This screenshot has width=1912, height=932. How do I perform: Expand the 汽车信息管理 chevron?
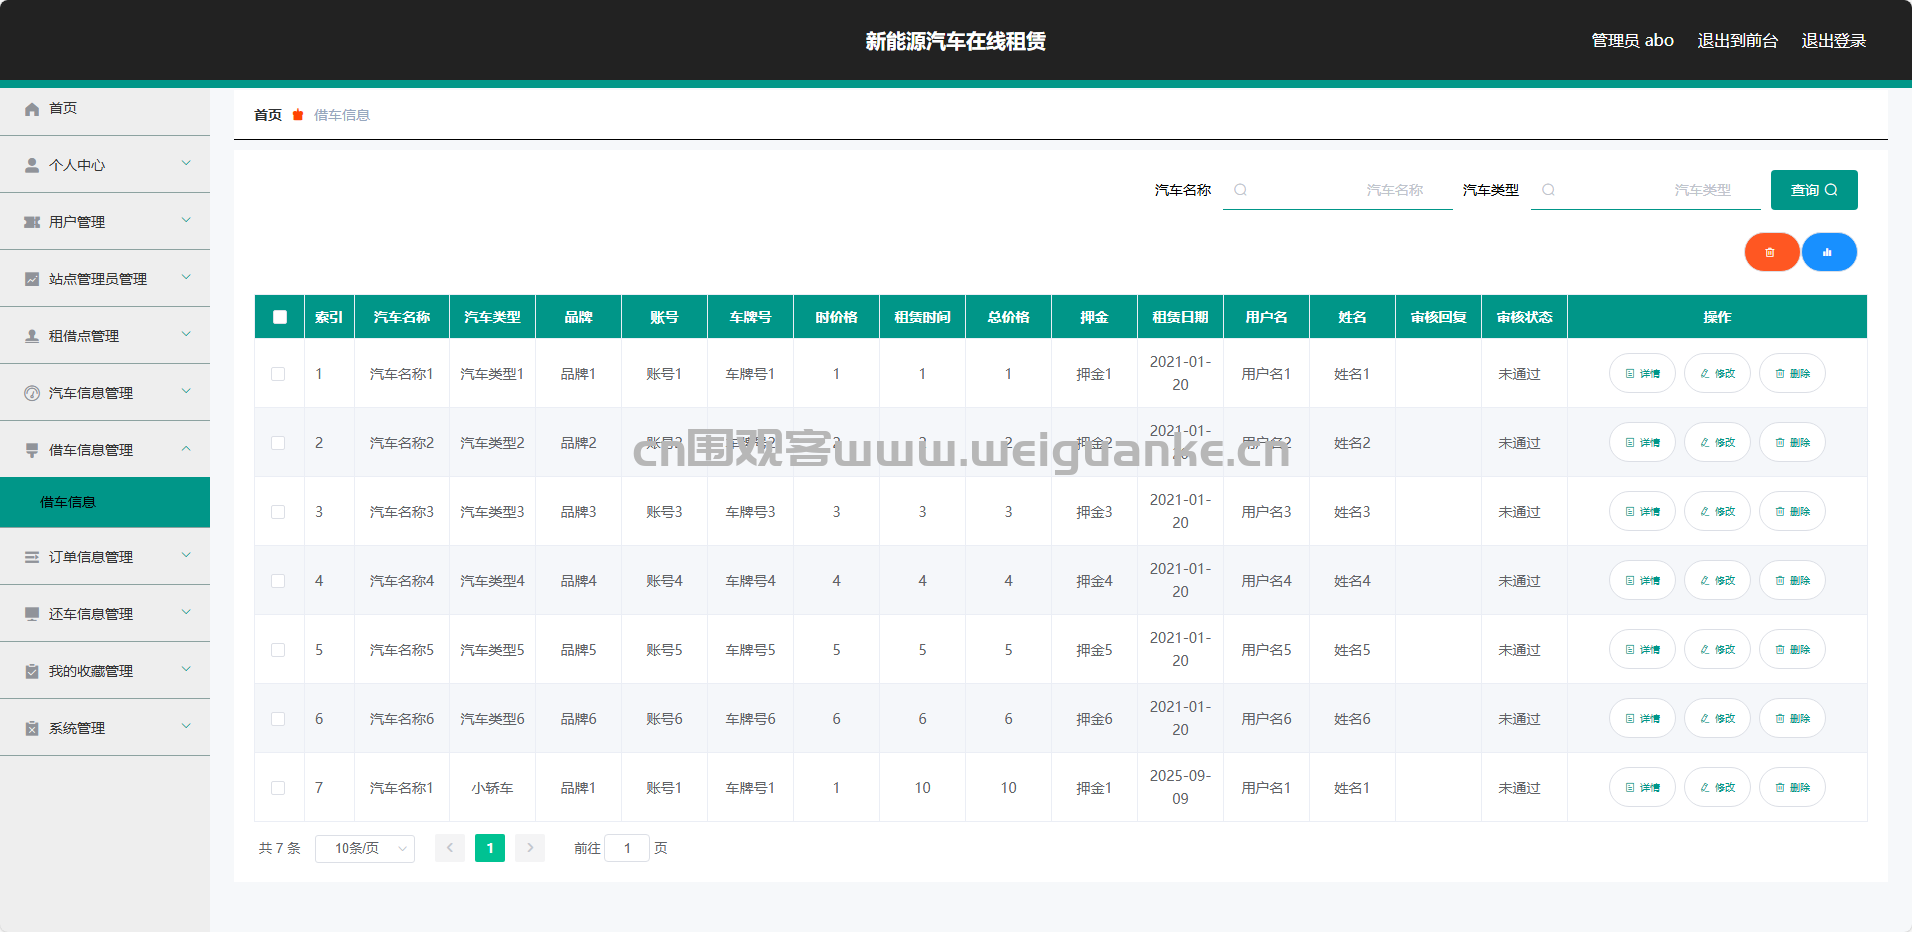pos(186,391)
